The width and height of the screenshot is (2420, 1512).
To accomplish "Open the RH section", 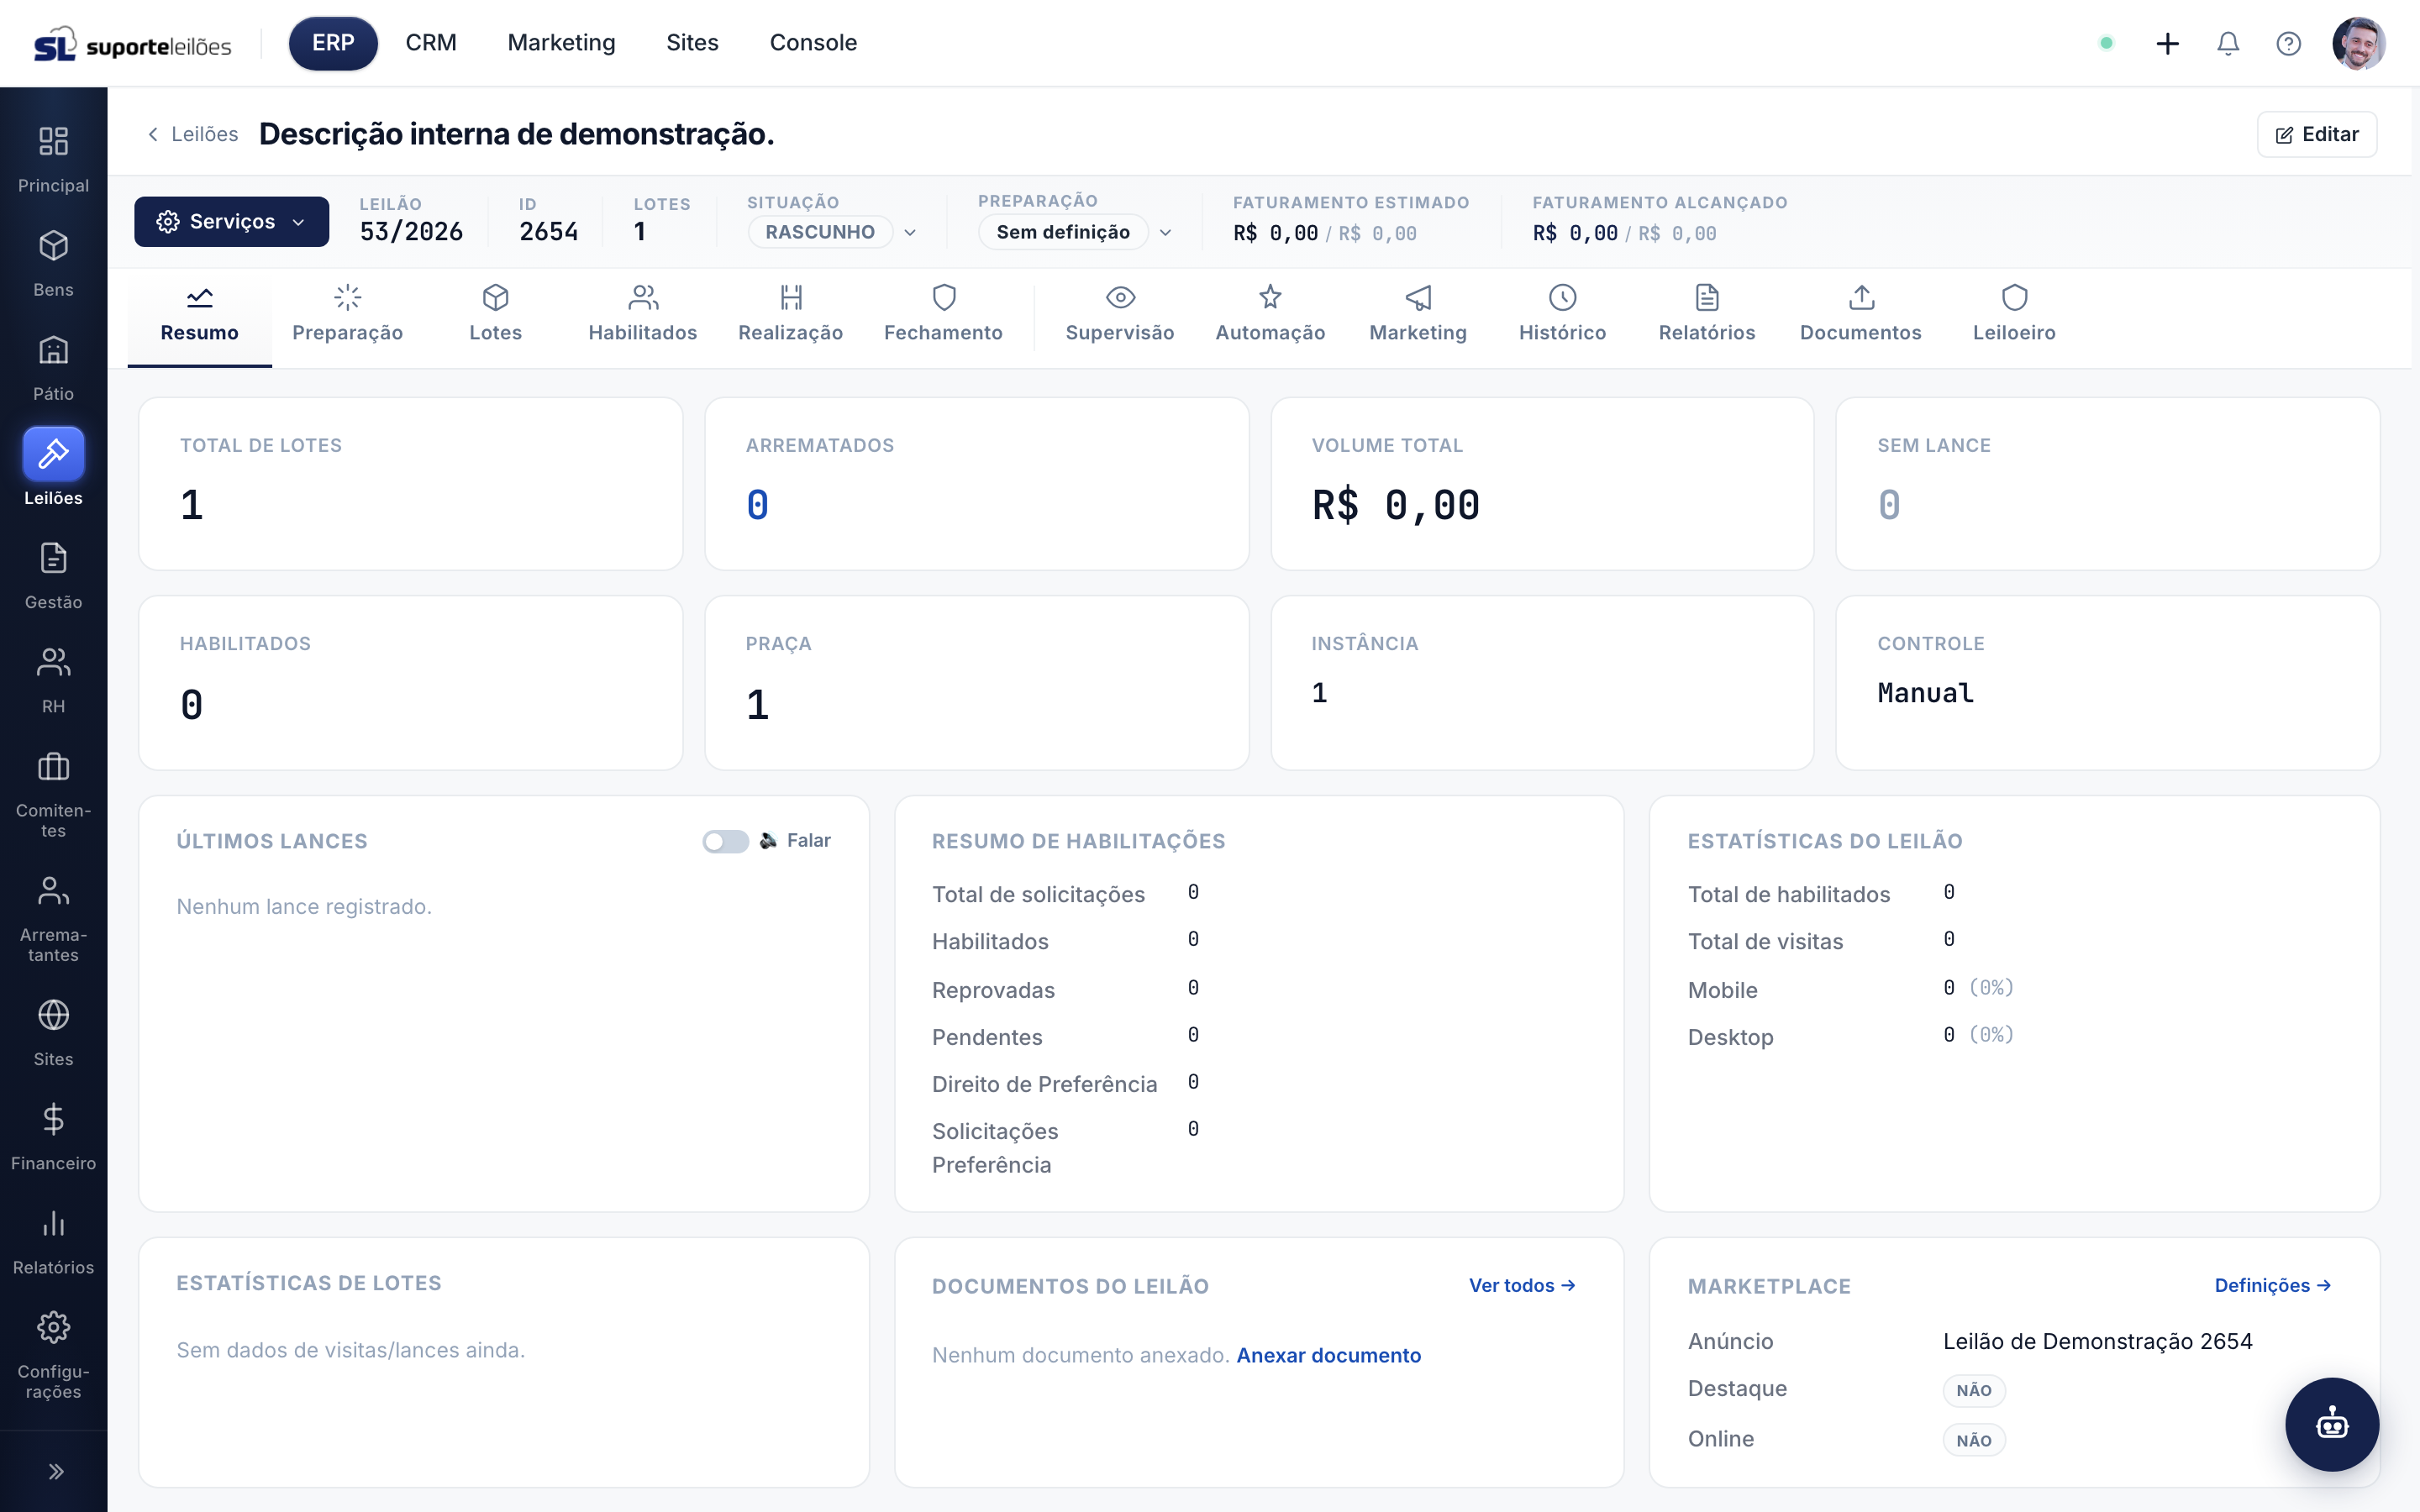I will [x=53, y=679].
